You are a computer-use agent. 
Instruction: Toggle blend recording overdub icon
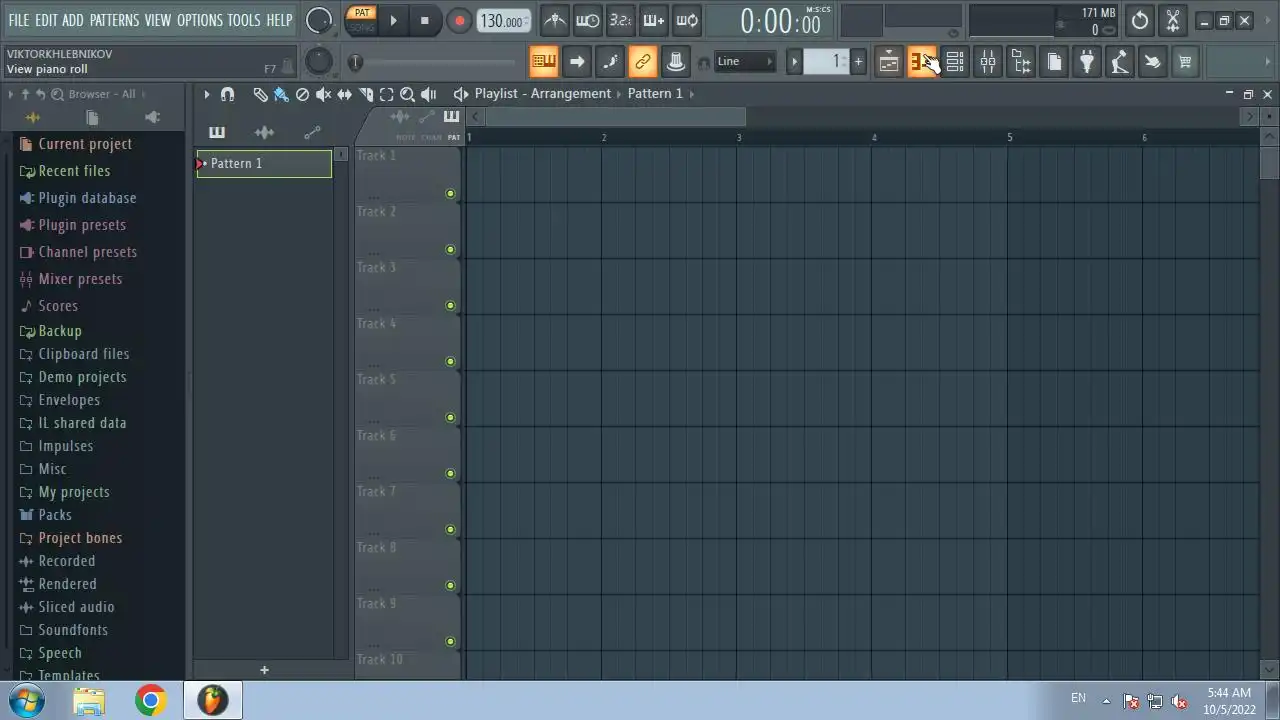[x=653, y=20]
